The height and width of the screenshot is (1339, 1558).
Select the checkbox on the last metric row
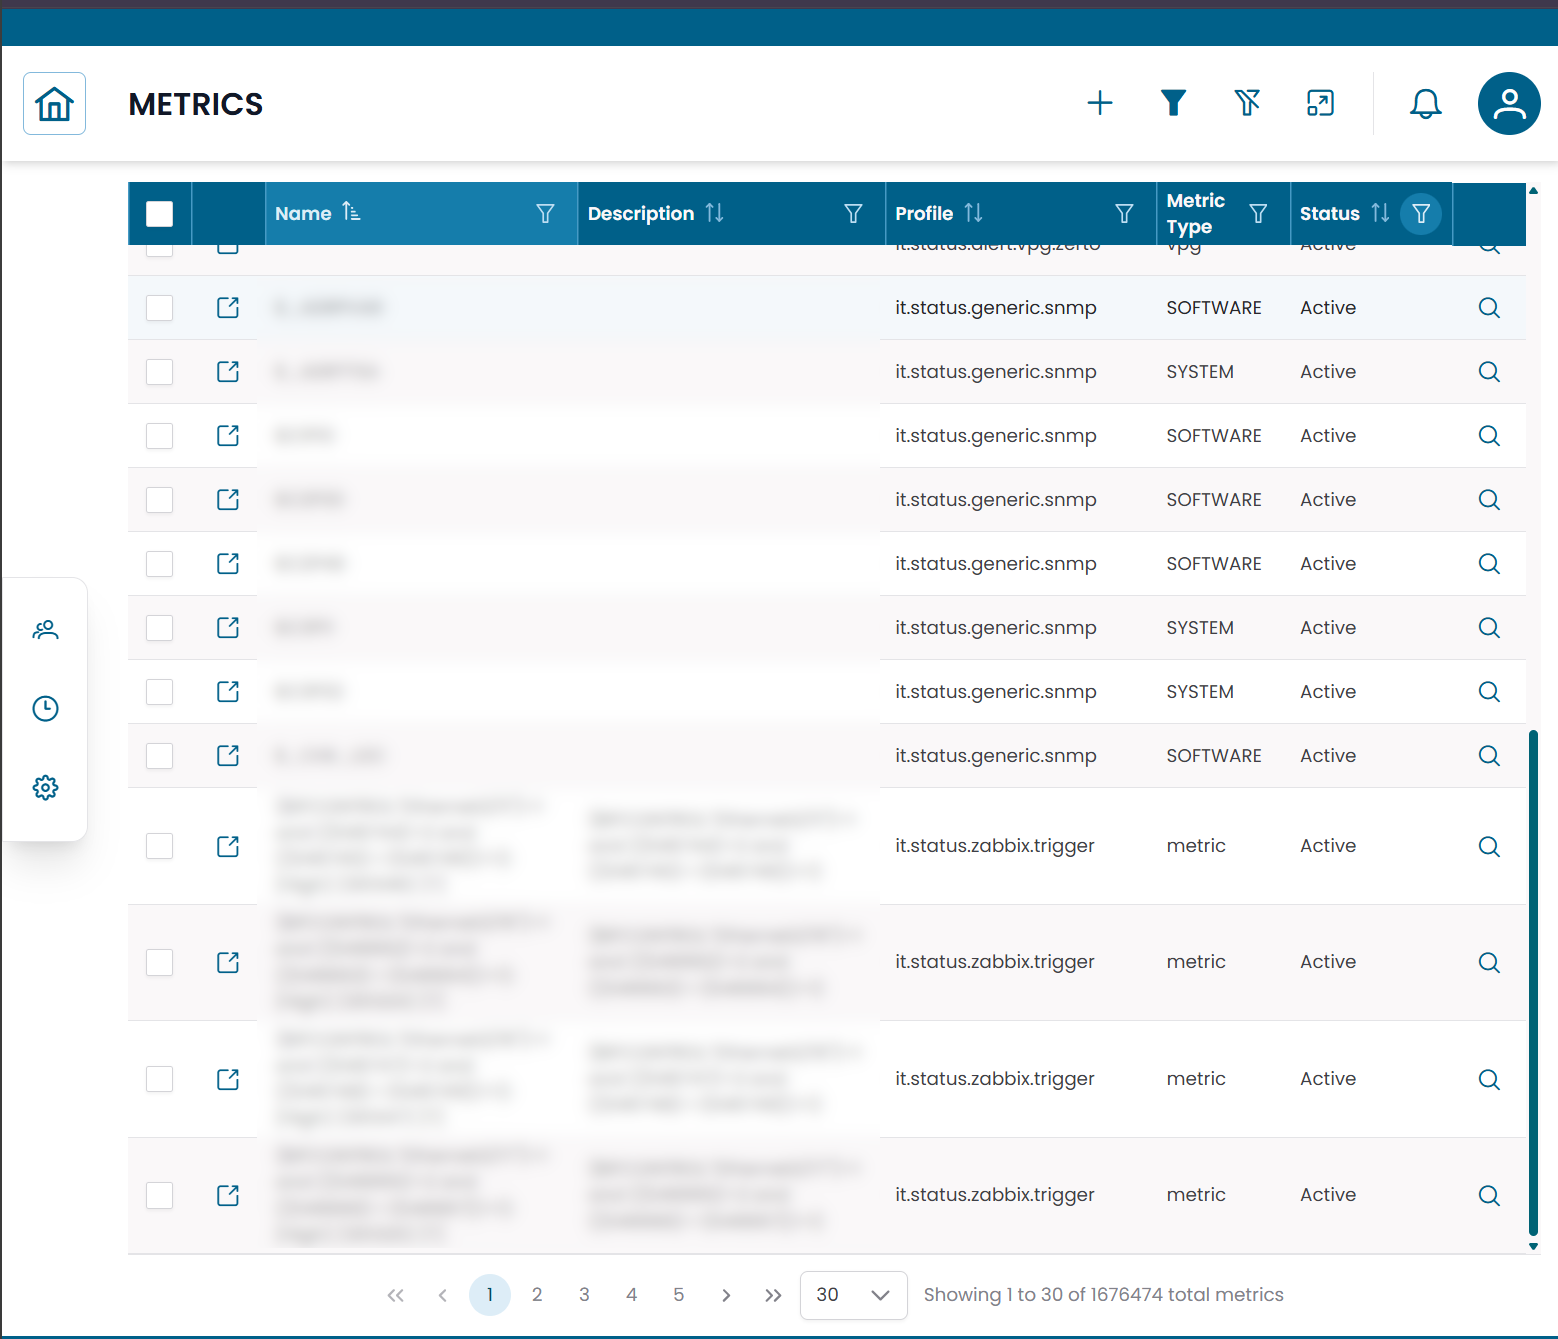pos(159,1195)
